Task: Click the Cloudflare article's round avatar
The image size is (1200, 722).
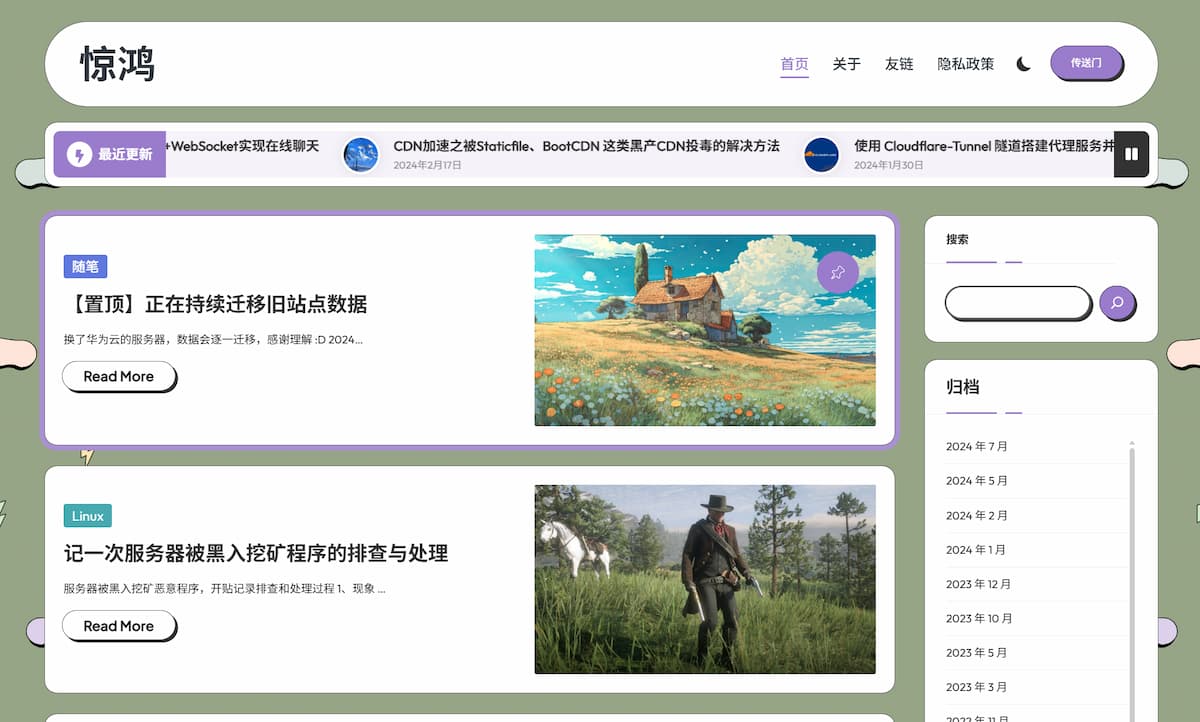Action: point(821,154)
